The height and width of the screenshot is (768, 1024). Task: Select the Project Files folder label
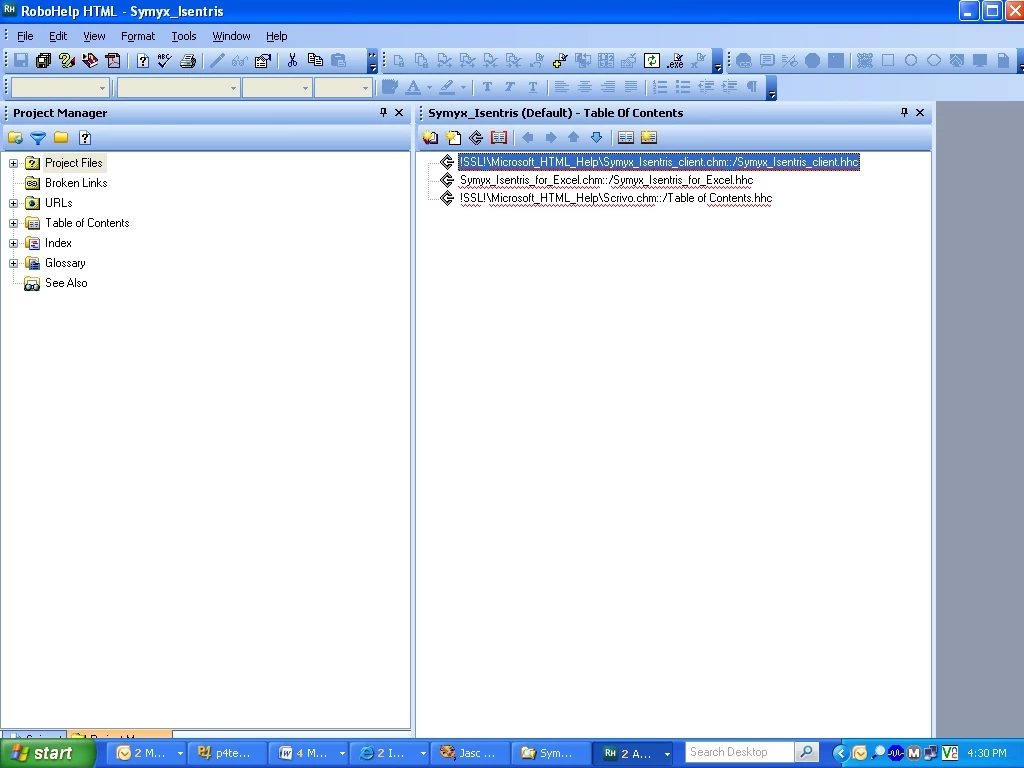coord(74,163)
